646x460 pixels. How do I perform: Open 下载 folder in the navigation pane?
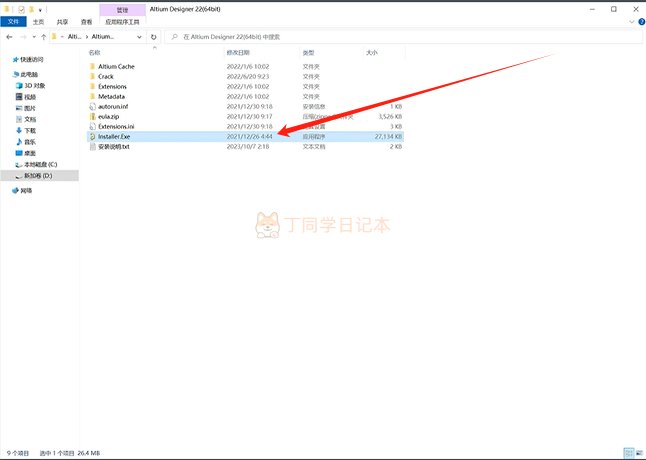click(x=26, y=131)
